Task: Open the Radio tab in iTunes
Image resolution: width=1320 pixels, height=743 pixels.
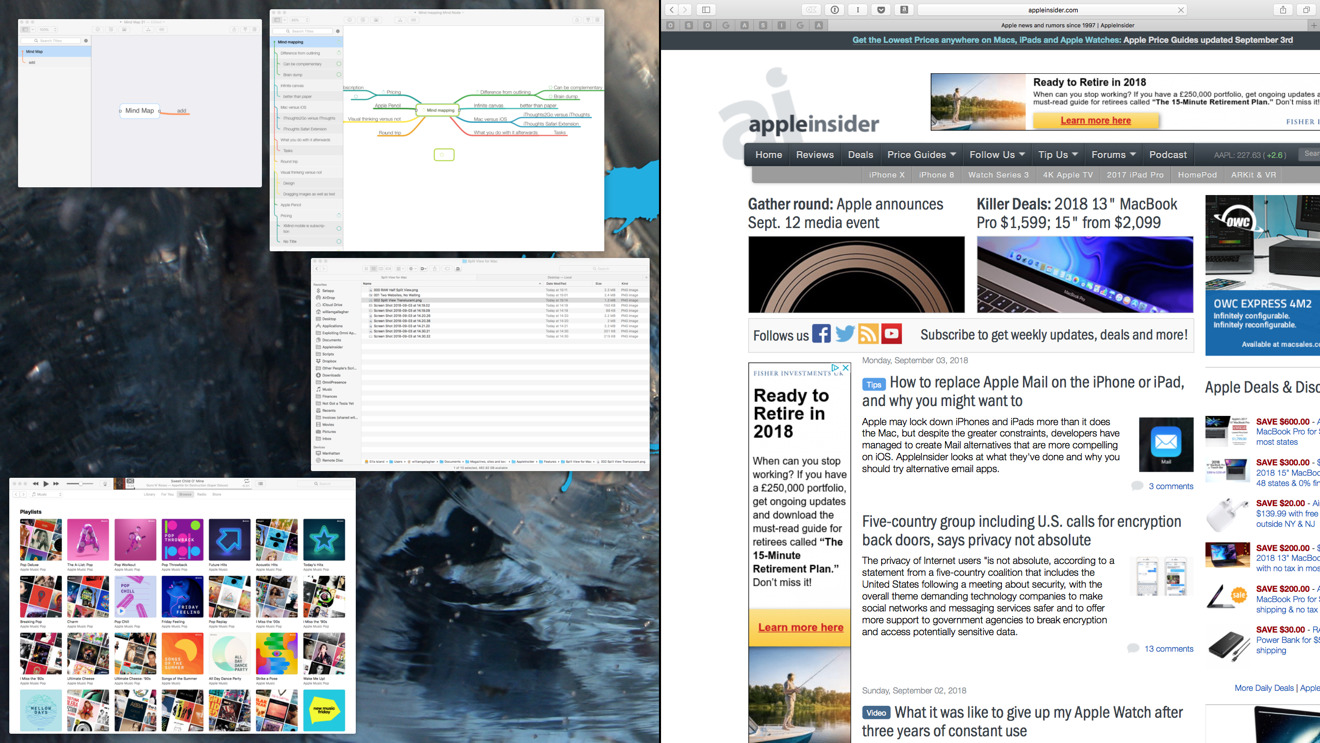Action: (x=202, y=494)
